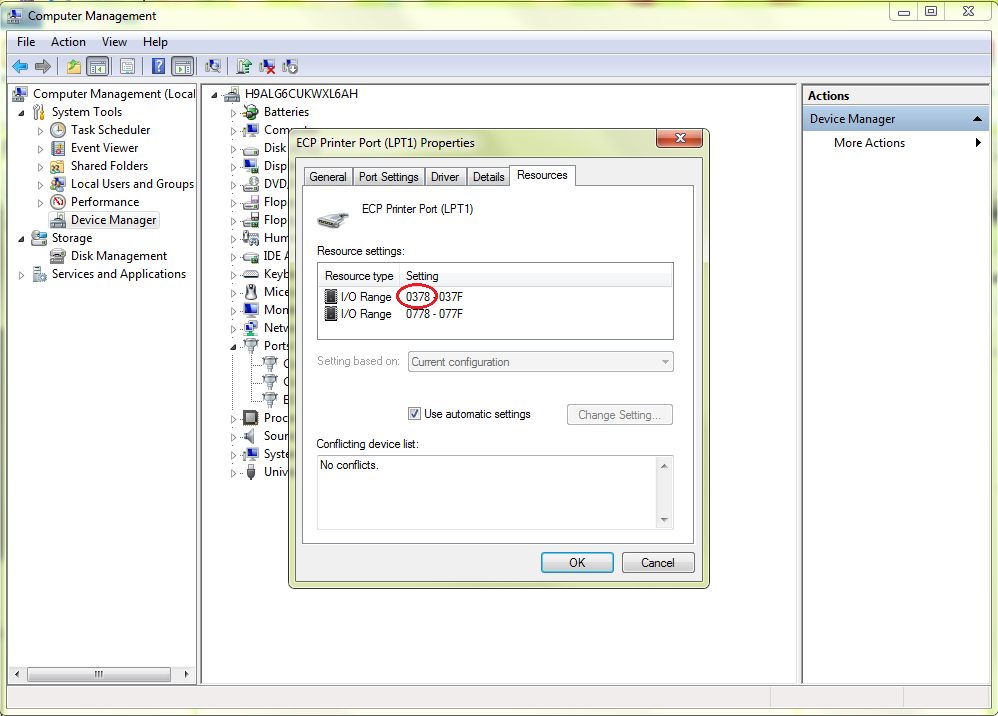Open Help via the blue question mark icon
Image resolution: width=998 pixels, height=716 pixels.
158,67
